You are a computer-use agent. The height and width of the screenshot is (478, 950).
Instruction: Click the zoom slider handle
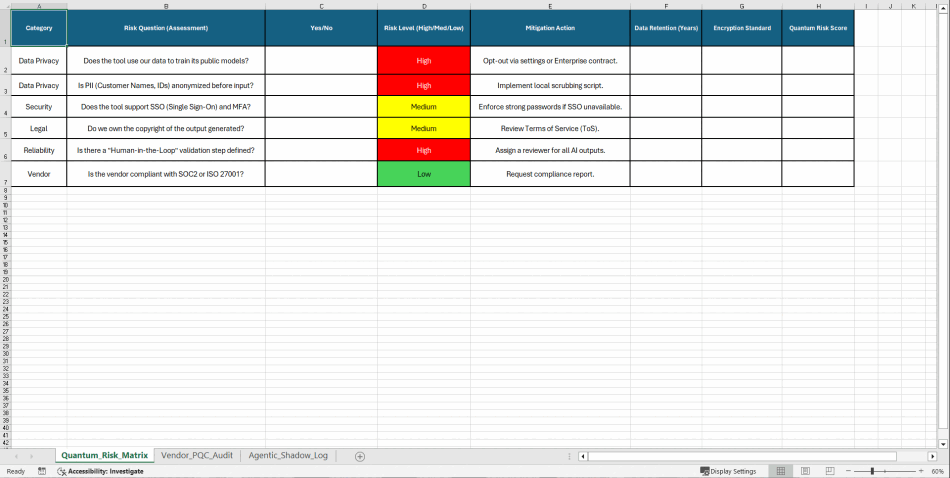click(872, 471)
